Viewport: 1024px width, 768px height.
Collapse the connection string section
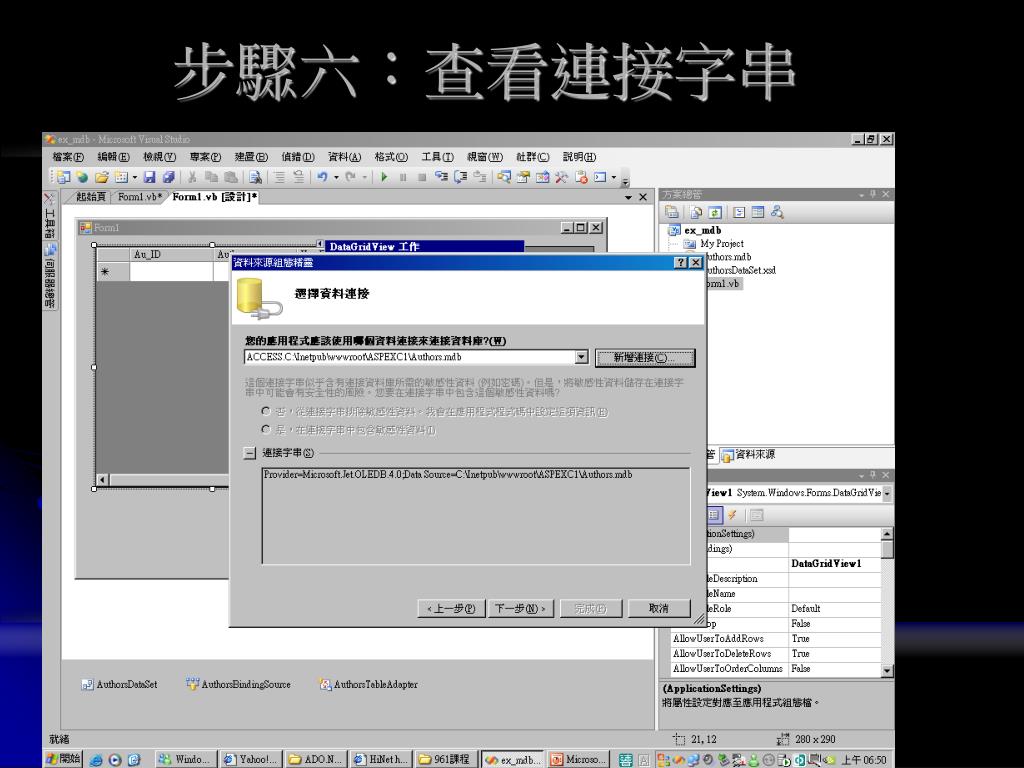point(249,453)
